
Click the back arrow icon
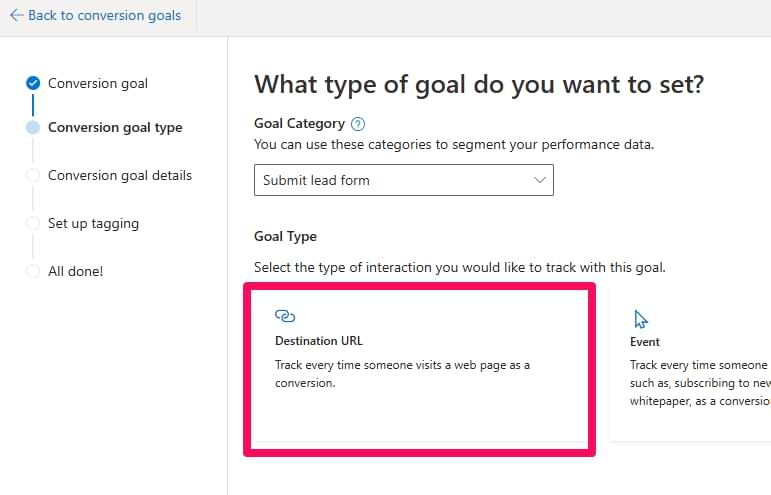pyautogui.click(x=16, y=16)
